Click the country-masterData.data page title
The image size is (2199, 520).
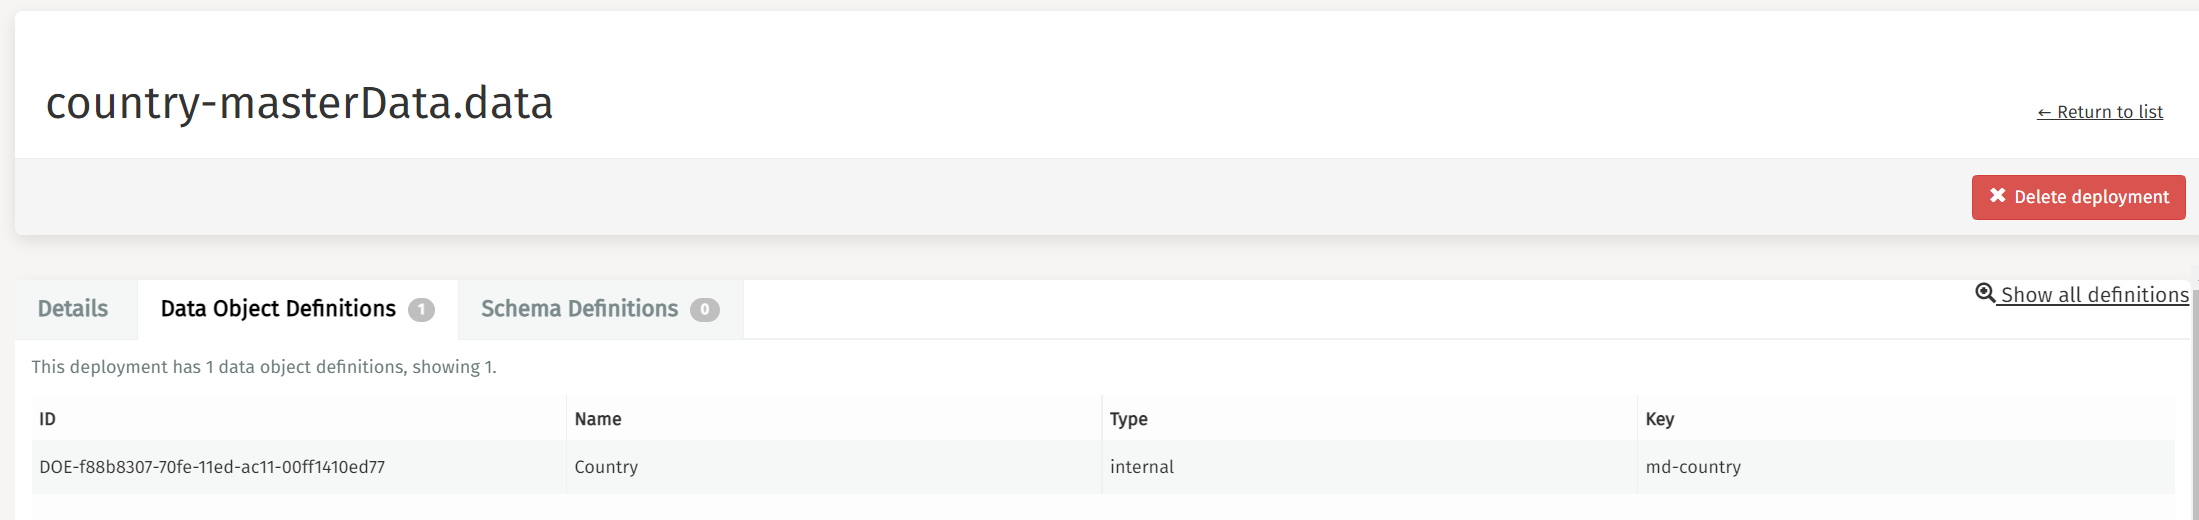[299, 103]
